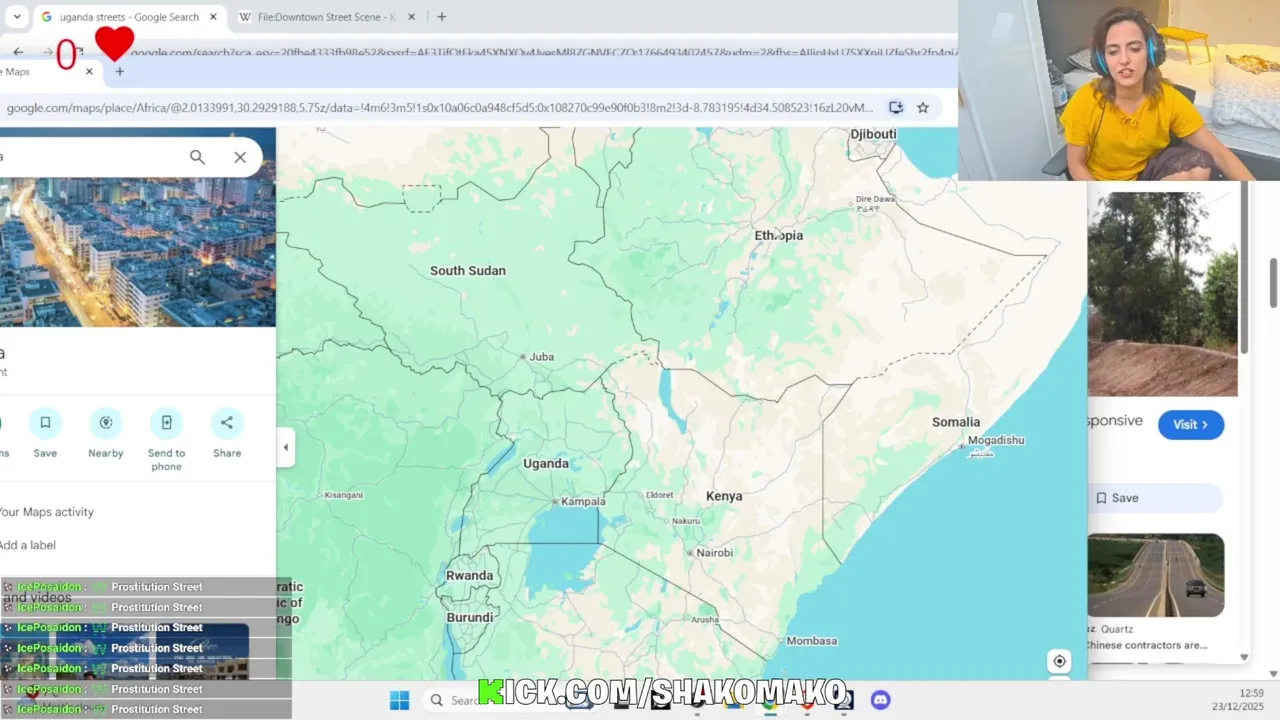The height and width of the screenshot is (720, 1280).
Task: Show your location on the map
Action: tap(1059, 661)
